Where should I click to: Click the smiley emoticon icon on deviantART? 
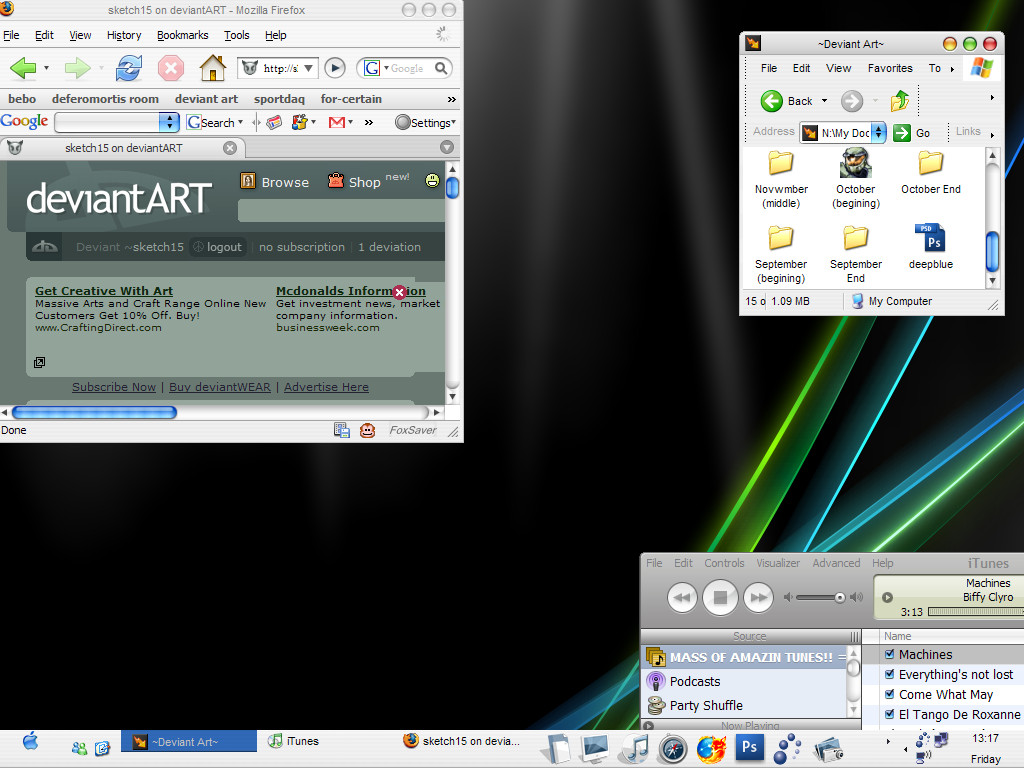(432, 180)
